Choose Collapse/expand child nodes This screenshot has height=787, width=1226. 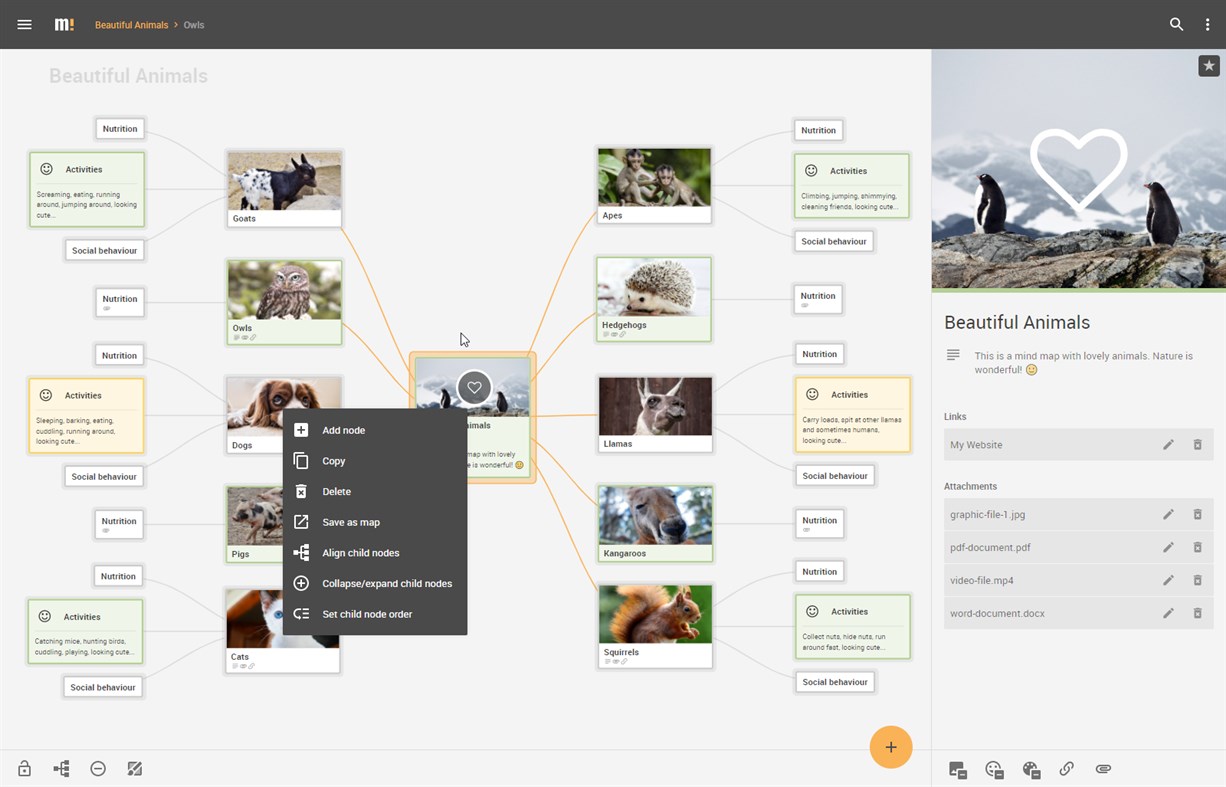(387, 583)
